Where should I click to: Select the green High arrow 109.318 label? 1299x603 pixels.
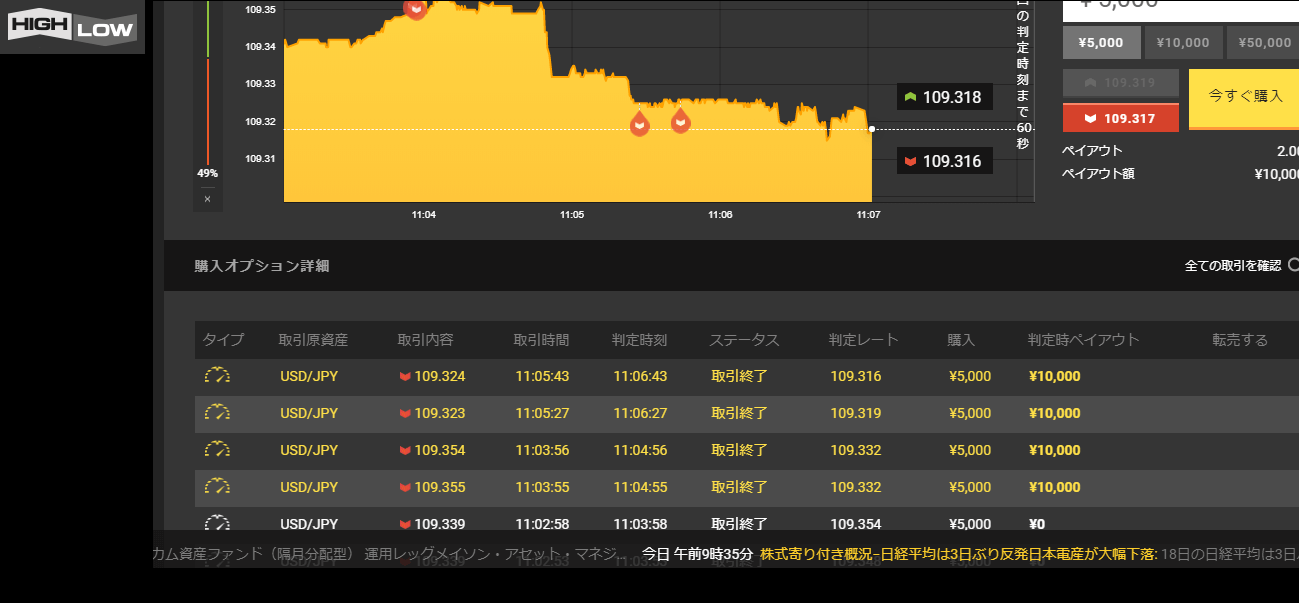(944, 97)
